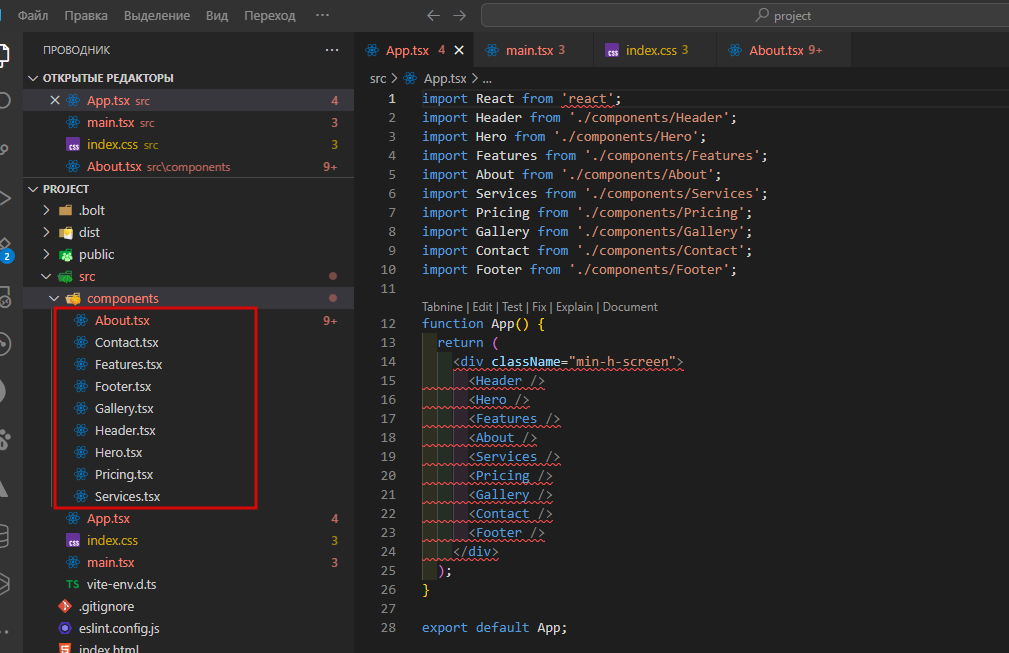1009x653 pixels.
Task: Close the App.tsx editor tab
Action: (459, 50)
